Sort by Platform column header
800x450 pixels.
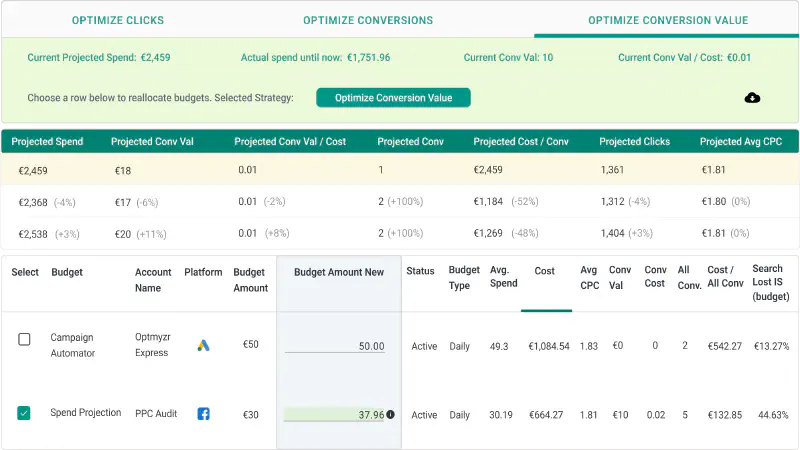203,272
